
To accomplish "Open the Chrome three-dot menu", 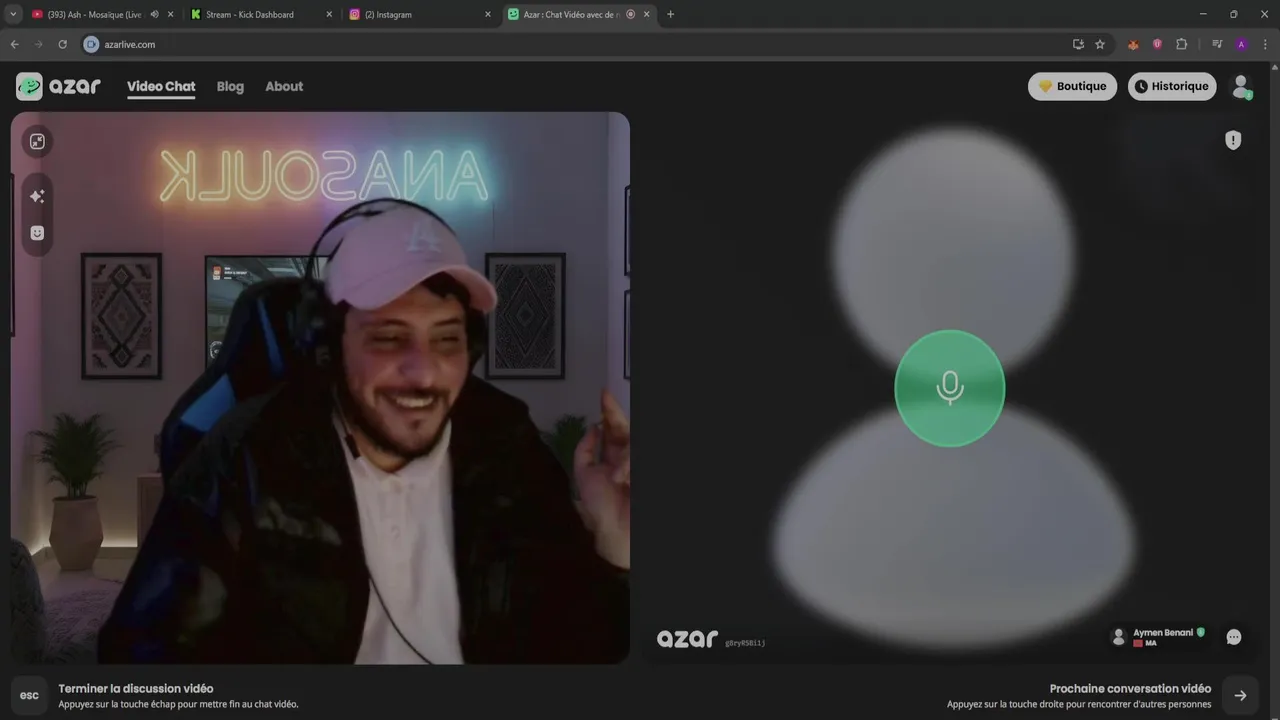I will point(1266,44).
